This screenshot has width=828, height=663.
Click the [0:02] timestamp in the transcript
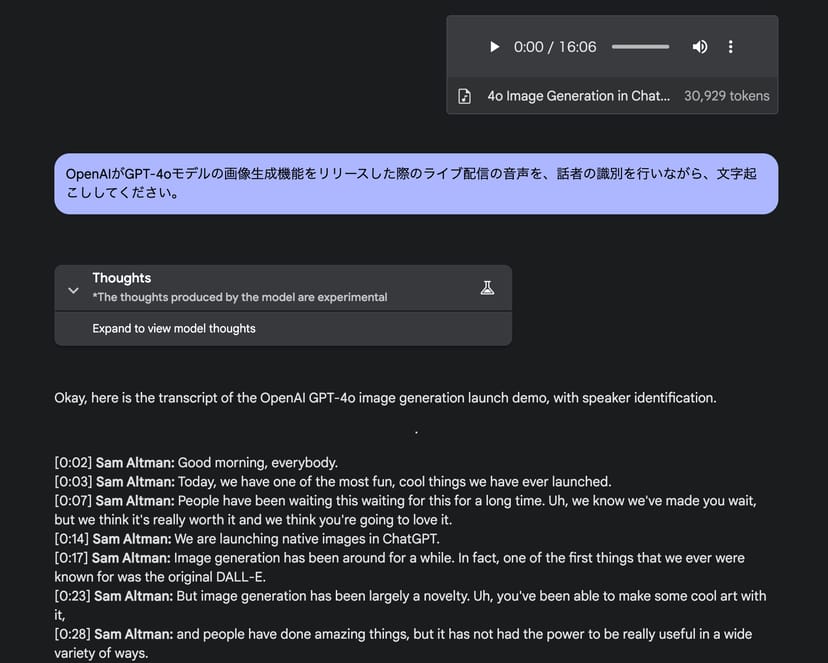tap(73, 462)
